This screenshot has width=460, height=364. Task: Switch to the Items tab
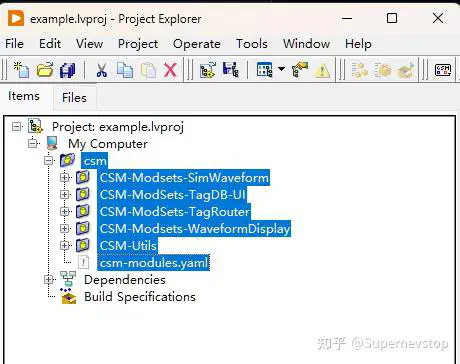point(24,96)
